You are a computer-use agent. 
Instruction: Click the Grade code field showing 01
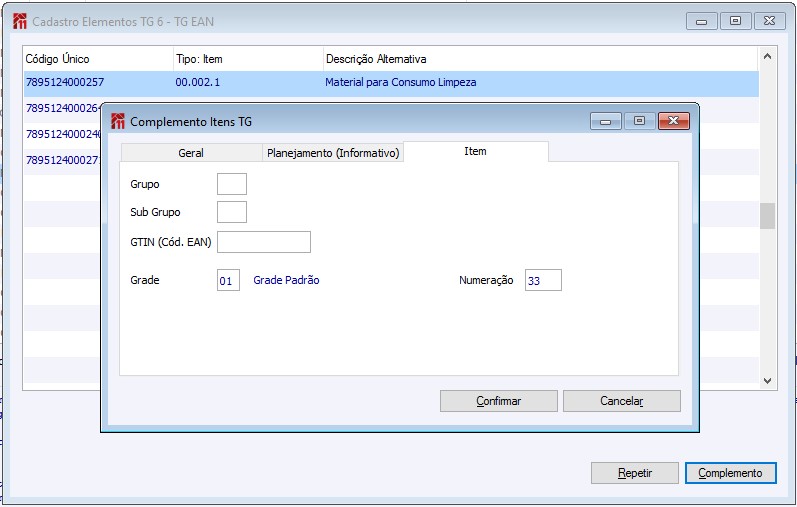228,280
